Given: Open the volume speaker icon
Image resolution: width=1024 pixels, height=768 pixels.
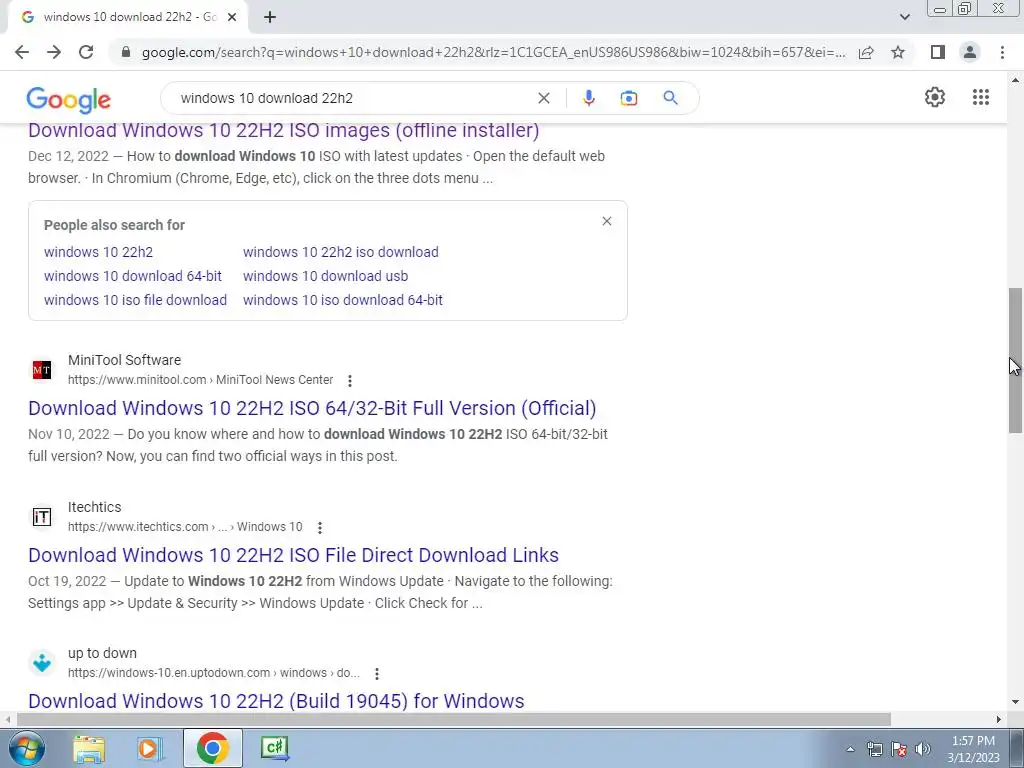Looking at the screenshot, I should click(x=923, y=749).
